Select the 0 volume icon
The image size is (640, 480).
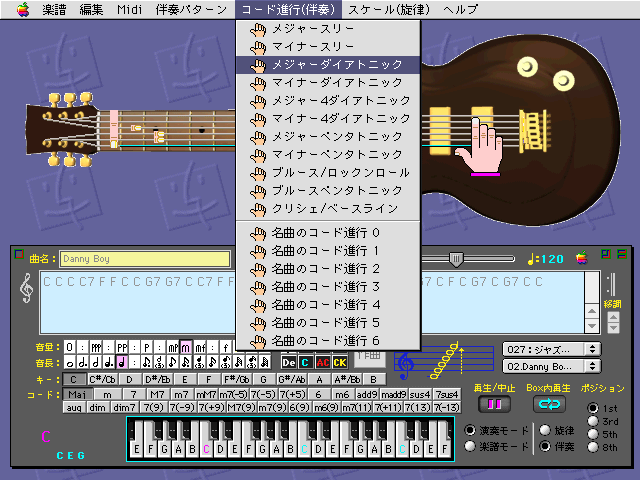(70, 347)
